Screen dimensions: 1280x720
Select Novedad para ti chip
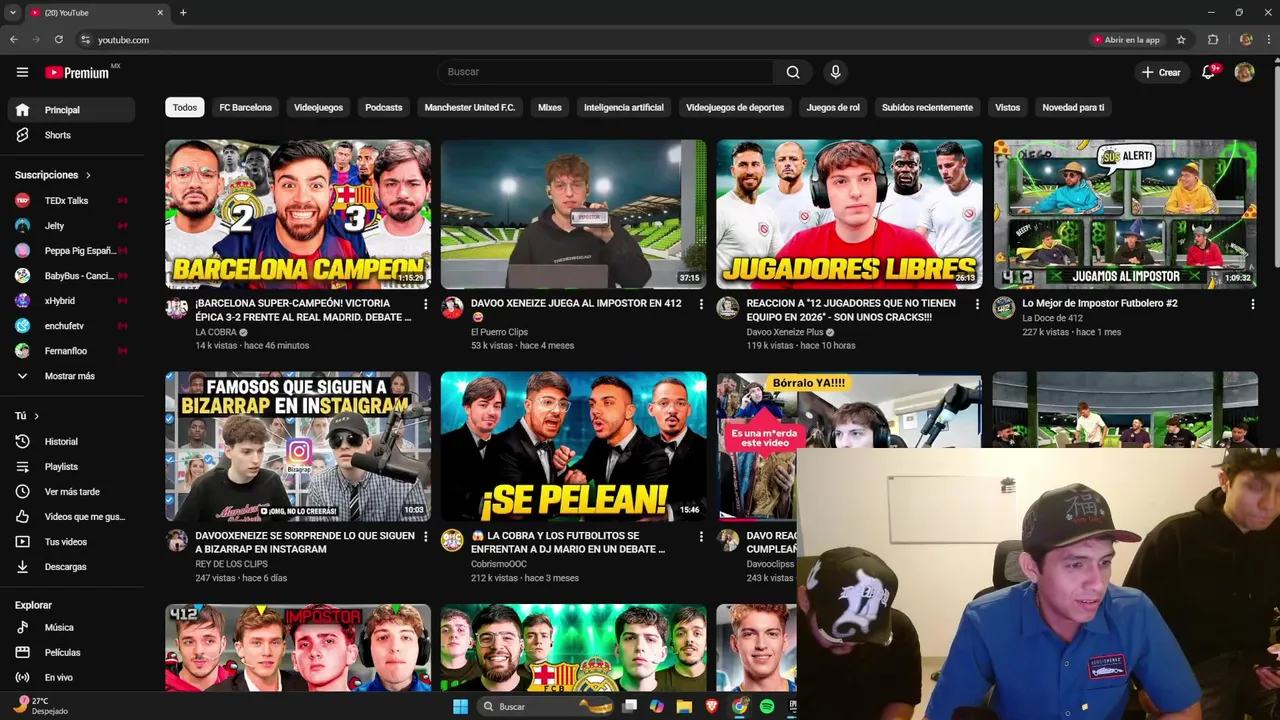(x=1073, y=107)
